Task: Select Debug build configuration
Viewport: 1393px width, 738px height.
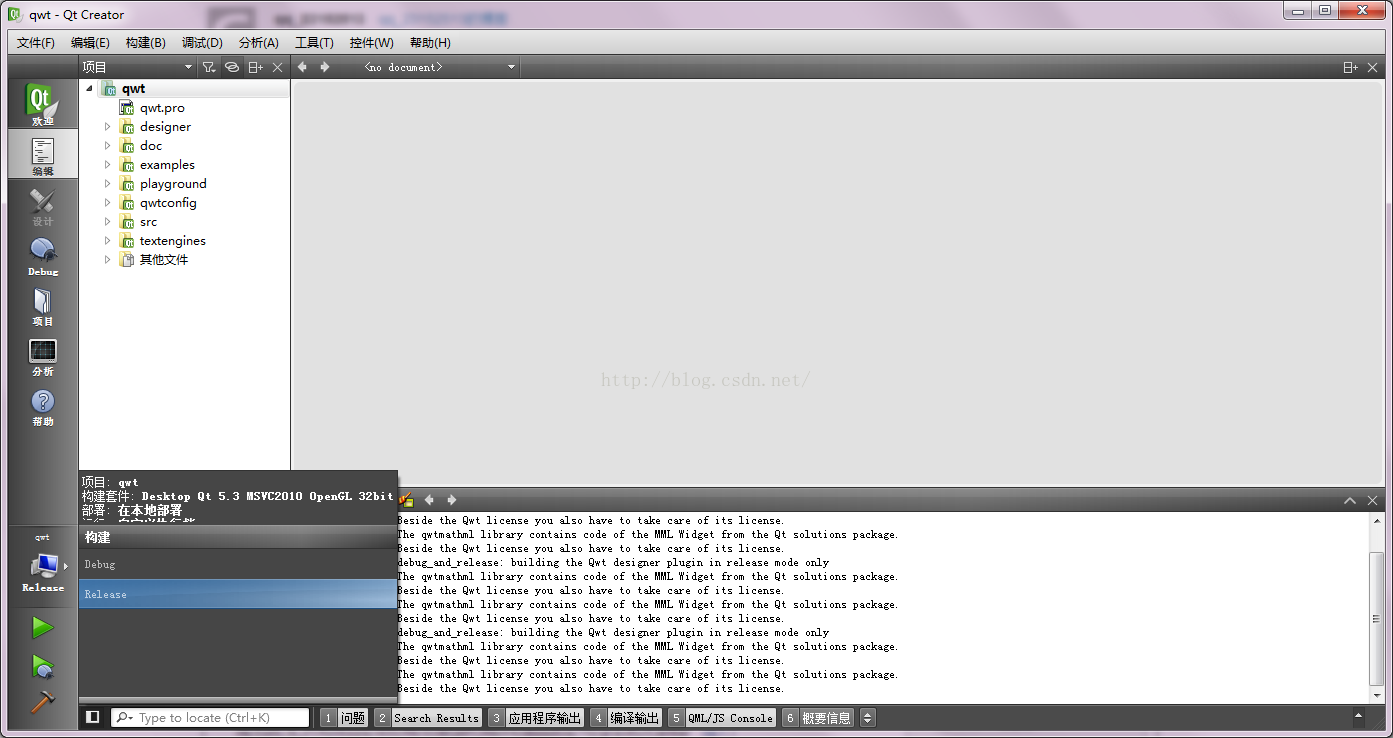Action: [238, 564]
